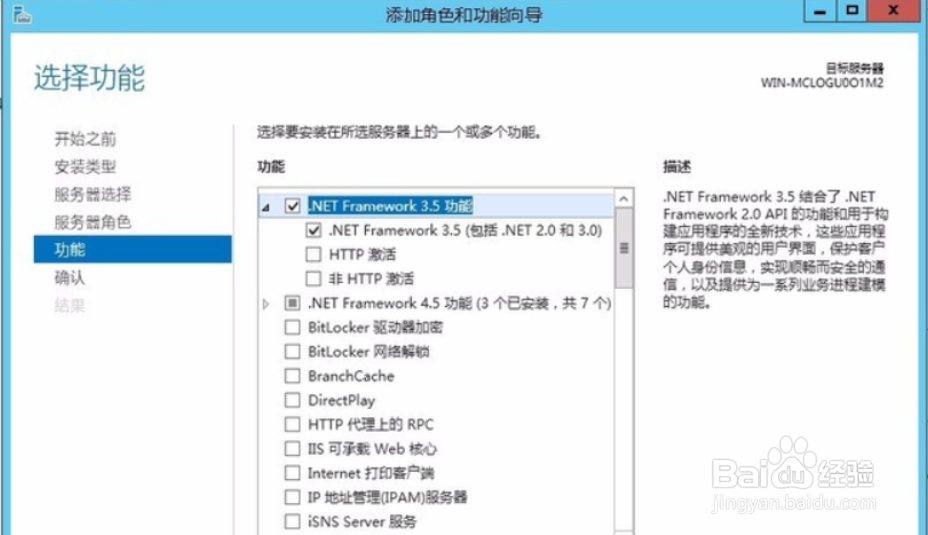Click the server name WIN-MCLOGU0O1M2

pyautogui.click(x=822, y=82)
